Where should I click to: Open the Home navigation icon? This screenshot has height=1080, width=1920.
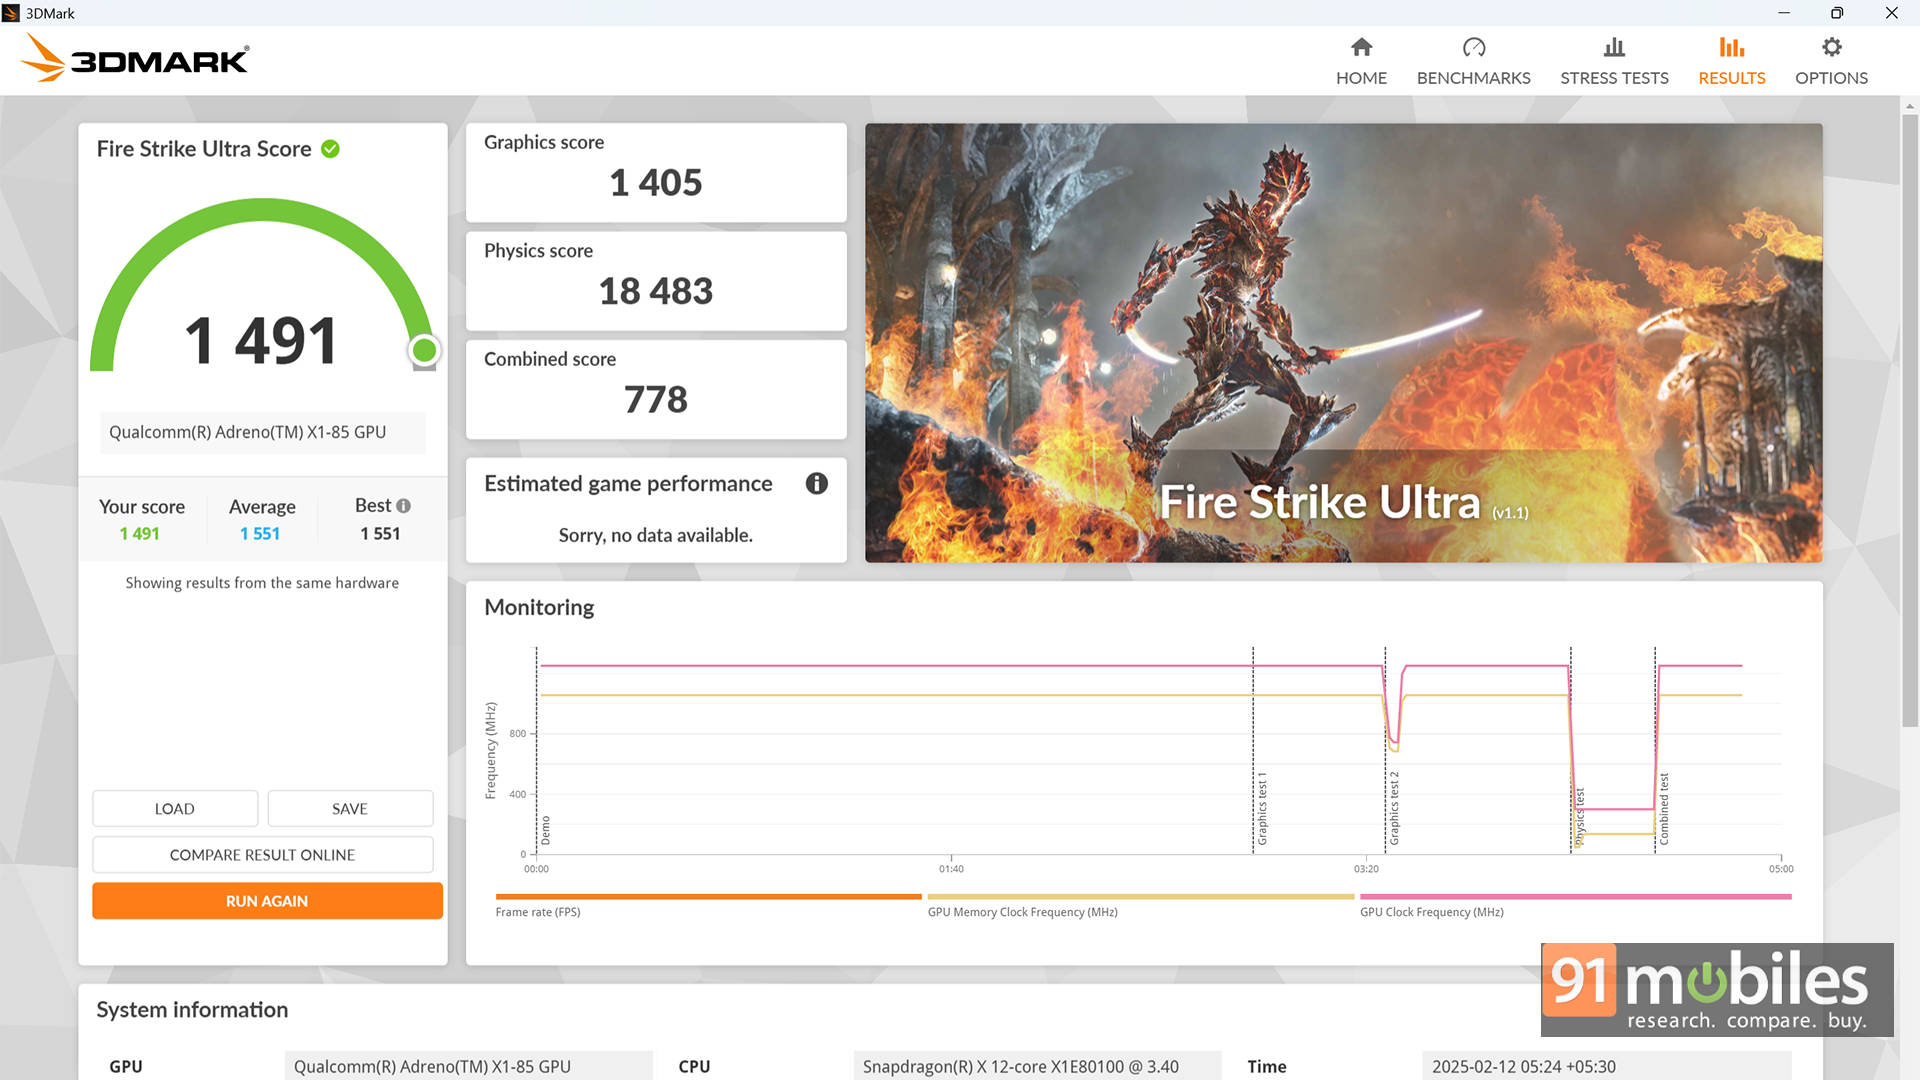tap(1361, 47)
